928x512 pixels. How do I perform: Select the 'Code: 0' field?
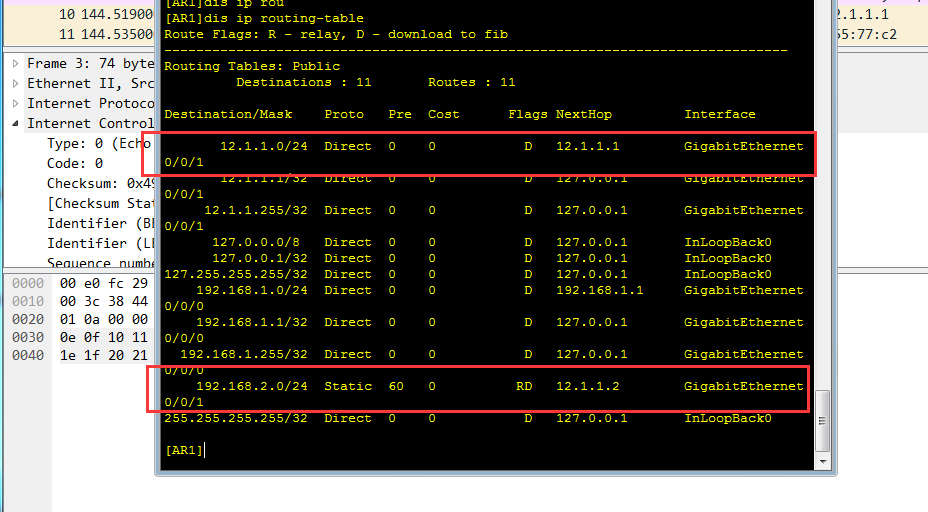point(75,163)
